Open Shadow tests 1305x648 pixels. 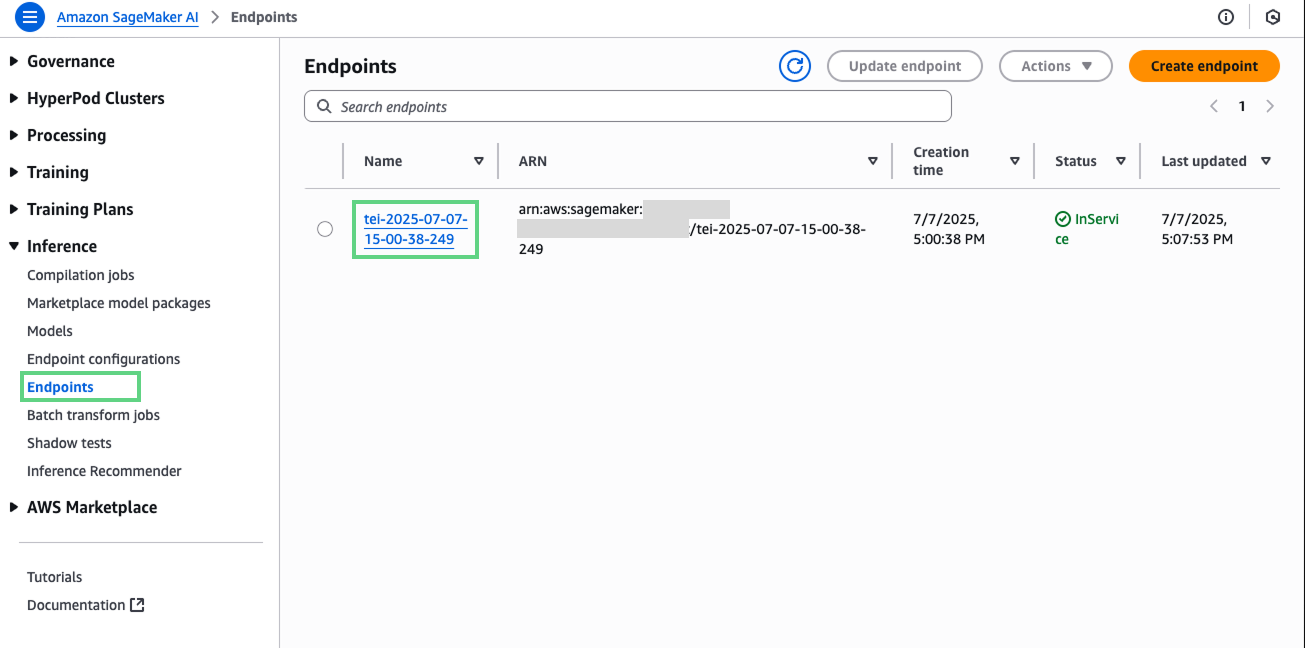point(70,443)
